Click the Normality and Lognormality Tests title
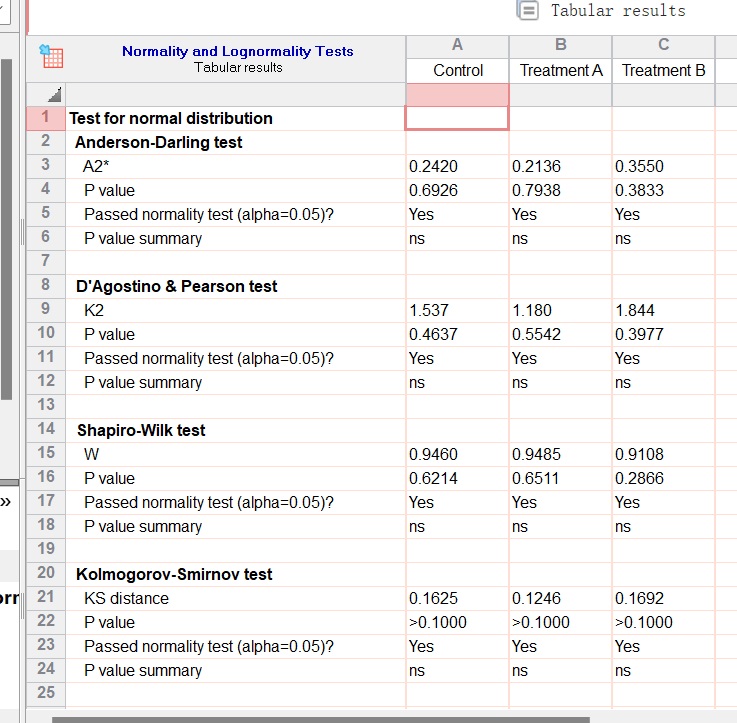 click(x=237, y=51)
